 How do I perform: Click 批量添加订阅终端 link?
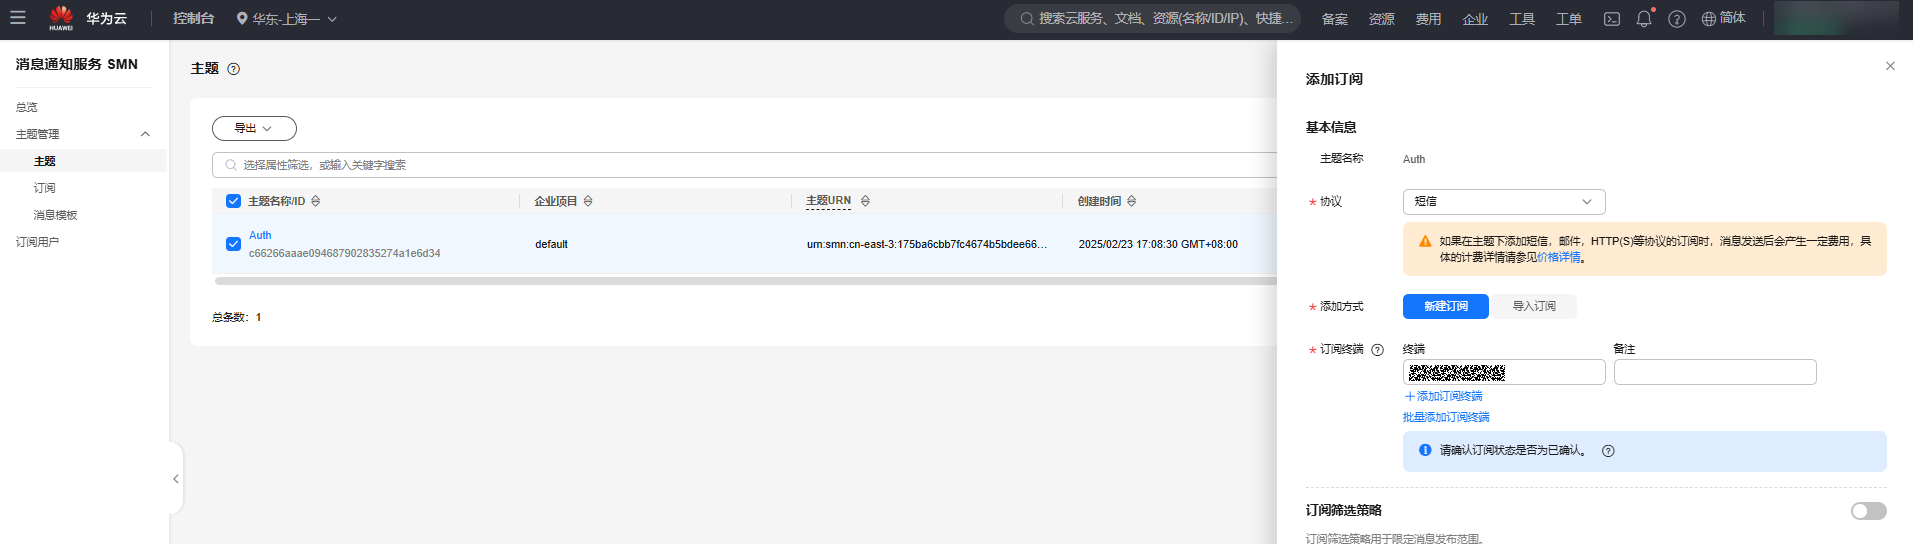[1446, 417]
